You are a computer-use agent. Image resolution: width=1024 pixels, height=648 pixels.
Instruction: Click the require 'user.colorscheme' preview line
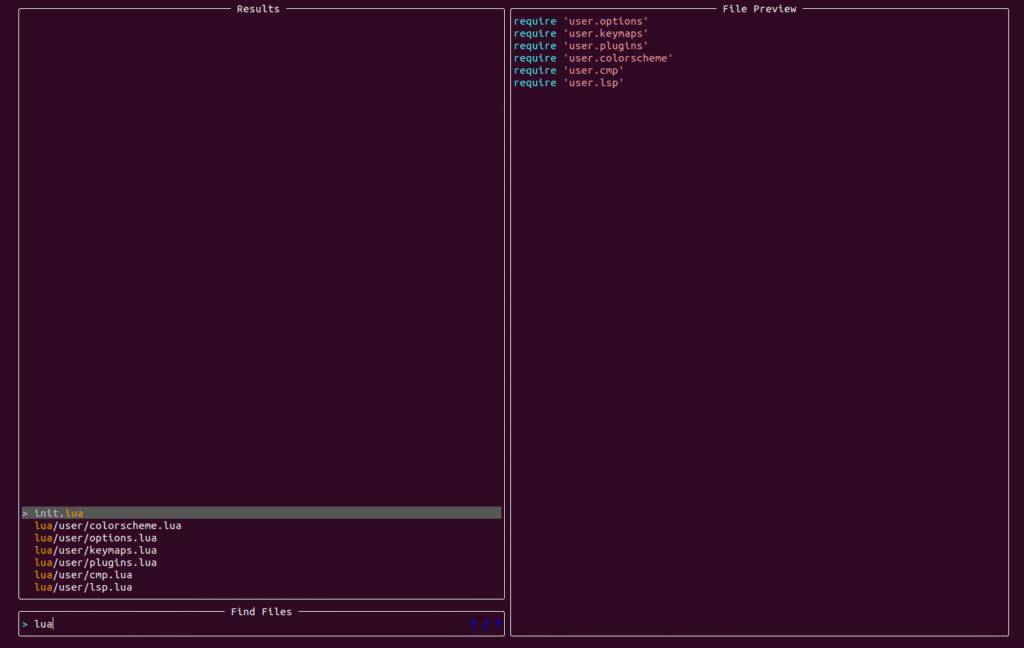(593, 58)
